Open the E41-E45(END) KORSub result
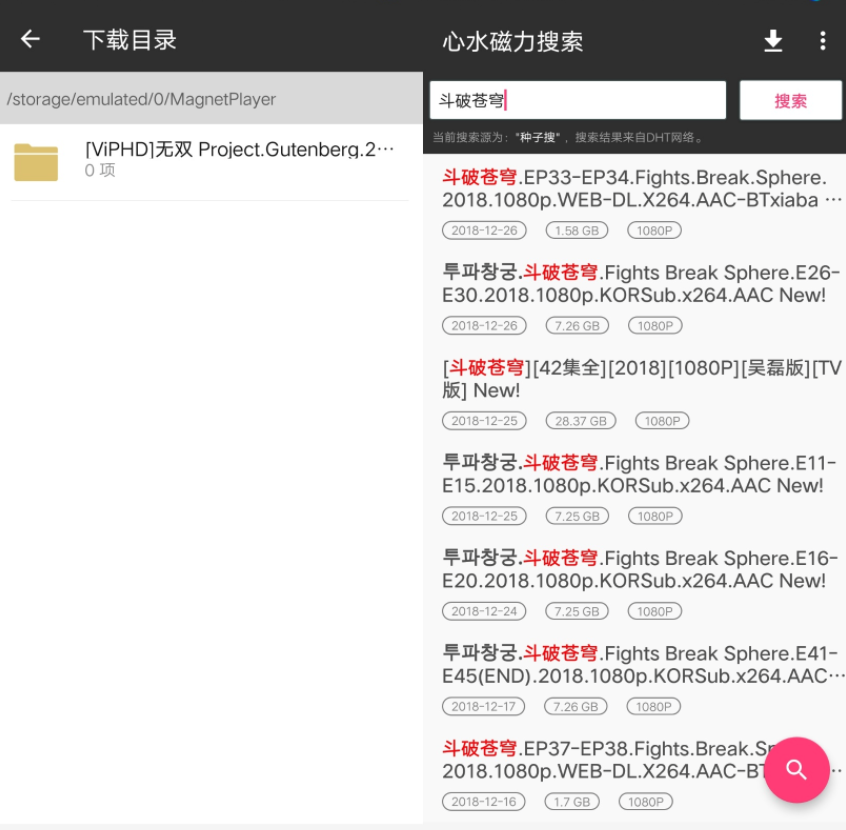This screenshot has width=846, height=830. pyautogui.click(x=634, y=663)
